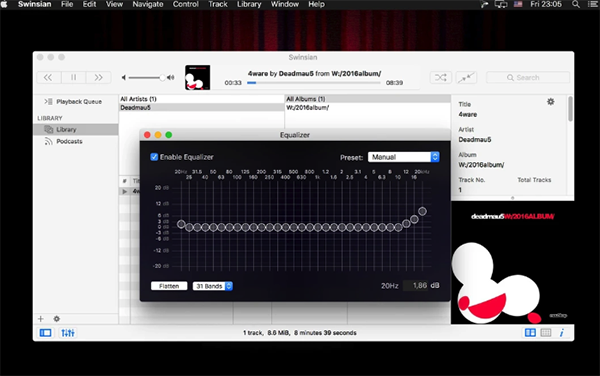Click the playing indicator on the track row
Image resolution: width=600 pixels, height=376 pixels.
(x=124, y=191)
